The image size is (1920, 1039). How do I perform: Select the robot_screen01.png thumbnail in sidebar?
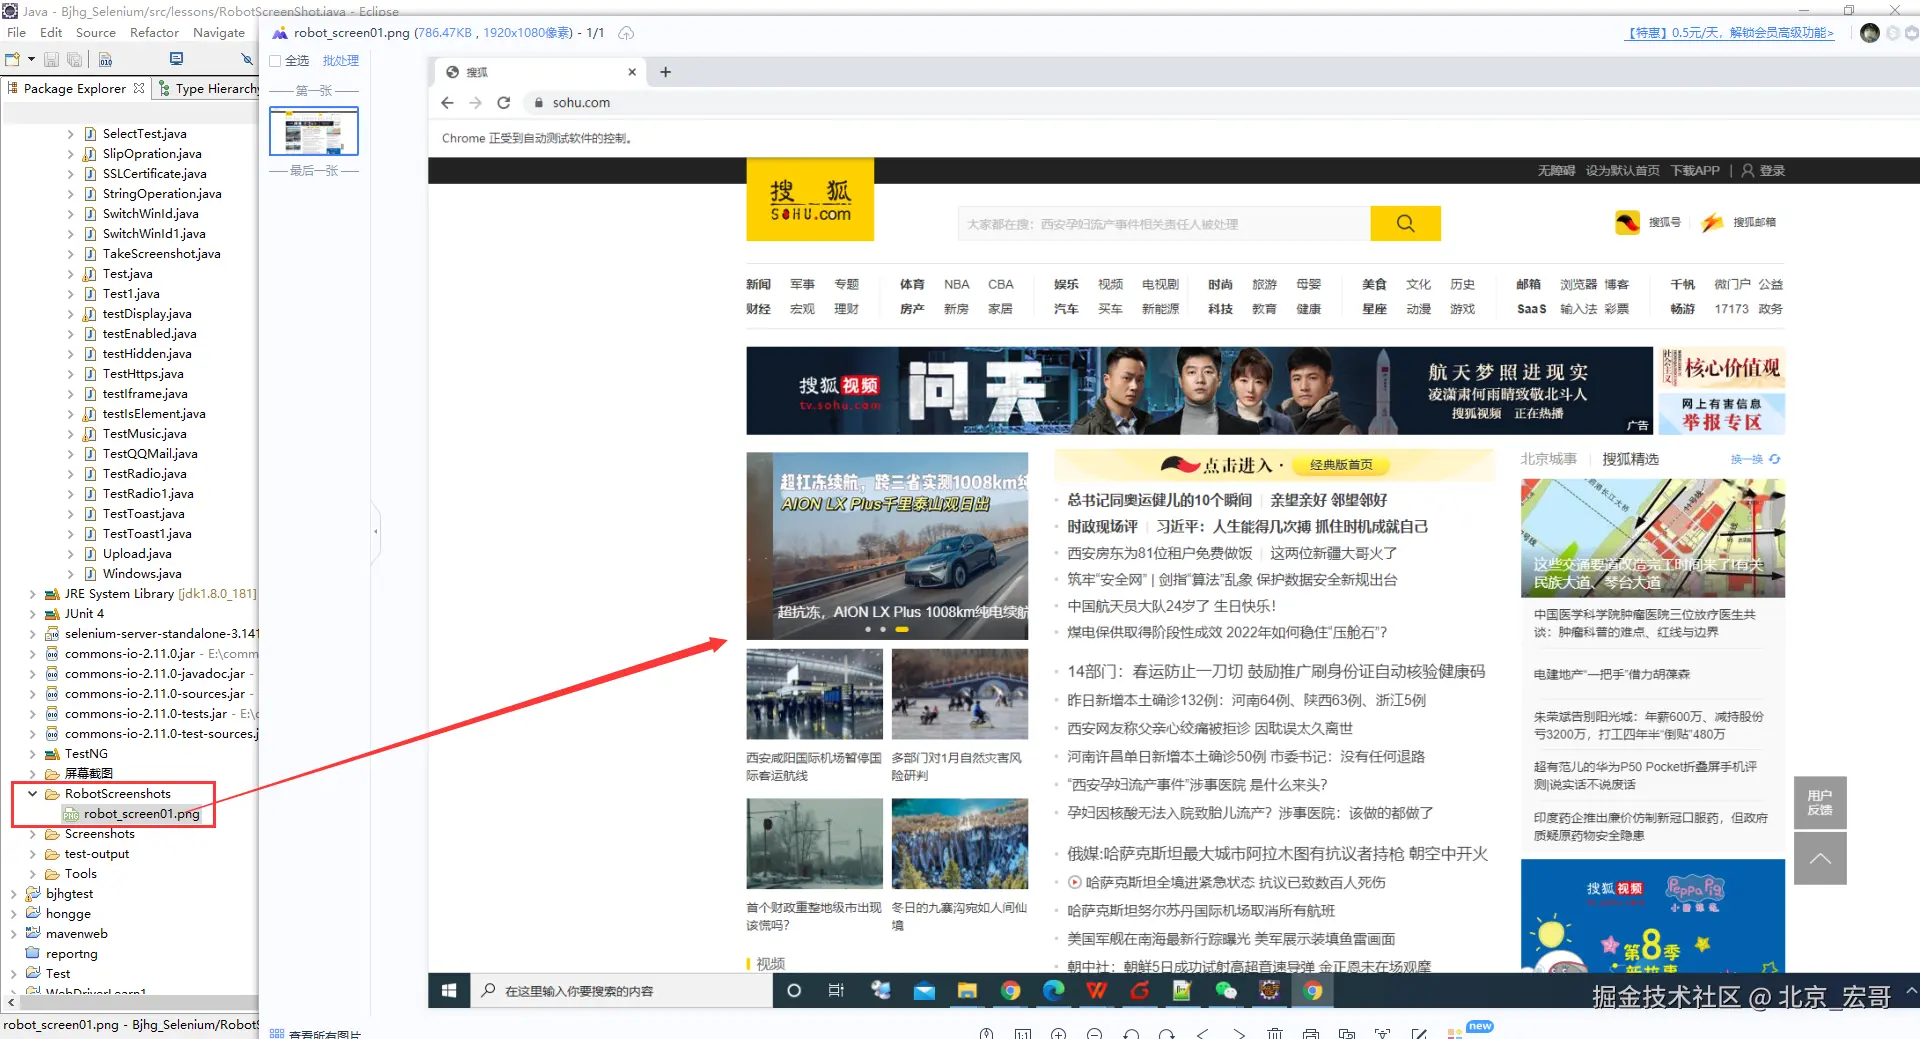[x=314, y=131]
